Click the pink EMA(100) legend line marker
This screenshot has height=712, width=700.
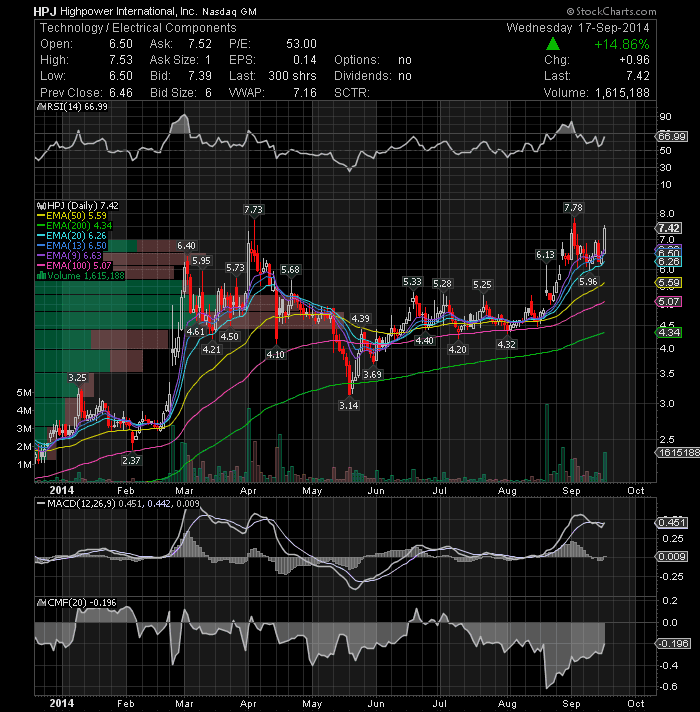(x=41, y=266)
